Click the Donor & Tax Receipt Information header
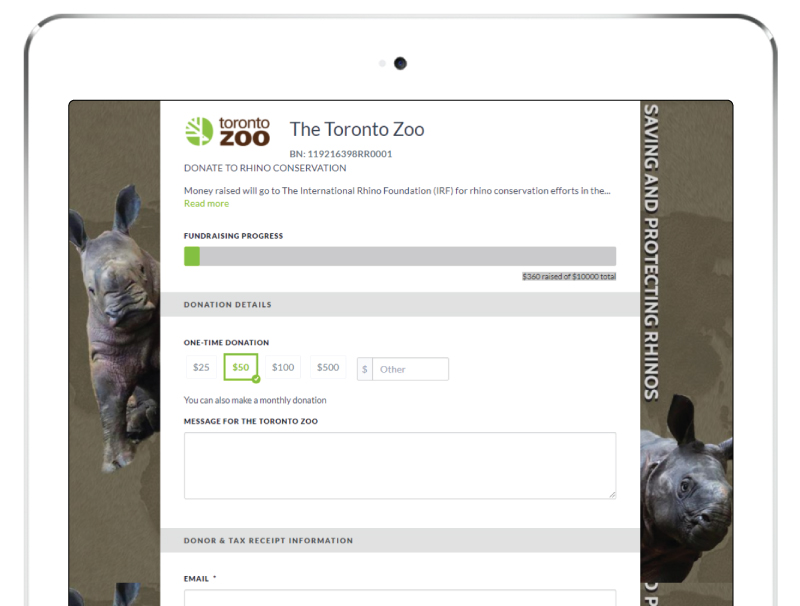The height and width of the screenshot is (606, 800). tap(268, 541)
